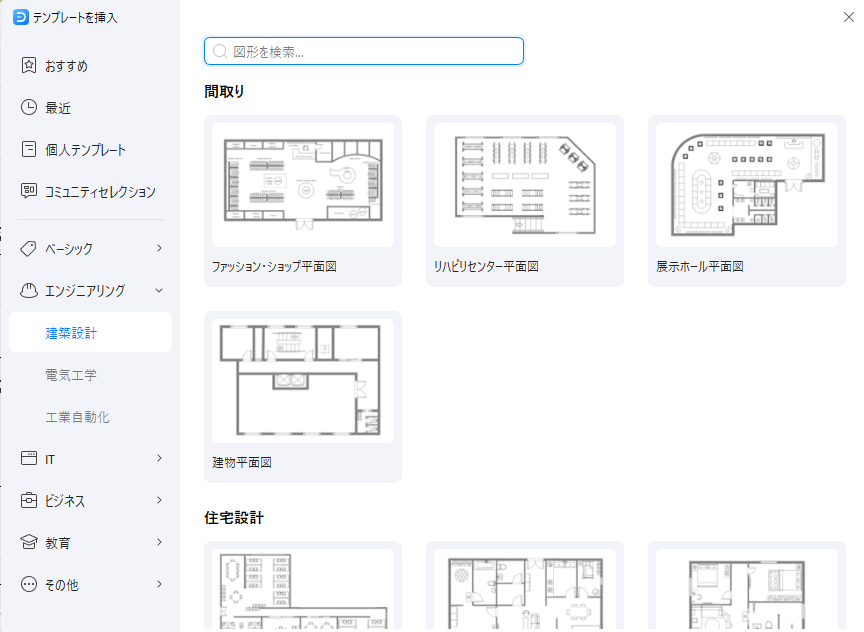The image size is (864, 632).
Task: Select the 建築設計 subcategory
Action: pos(90,332)
